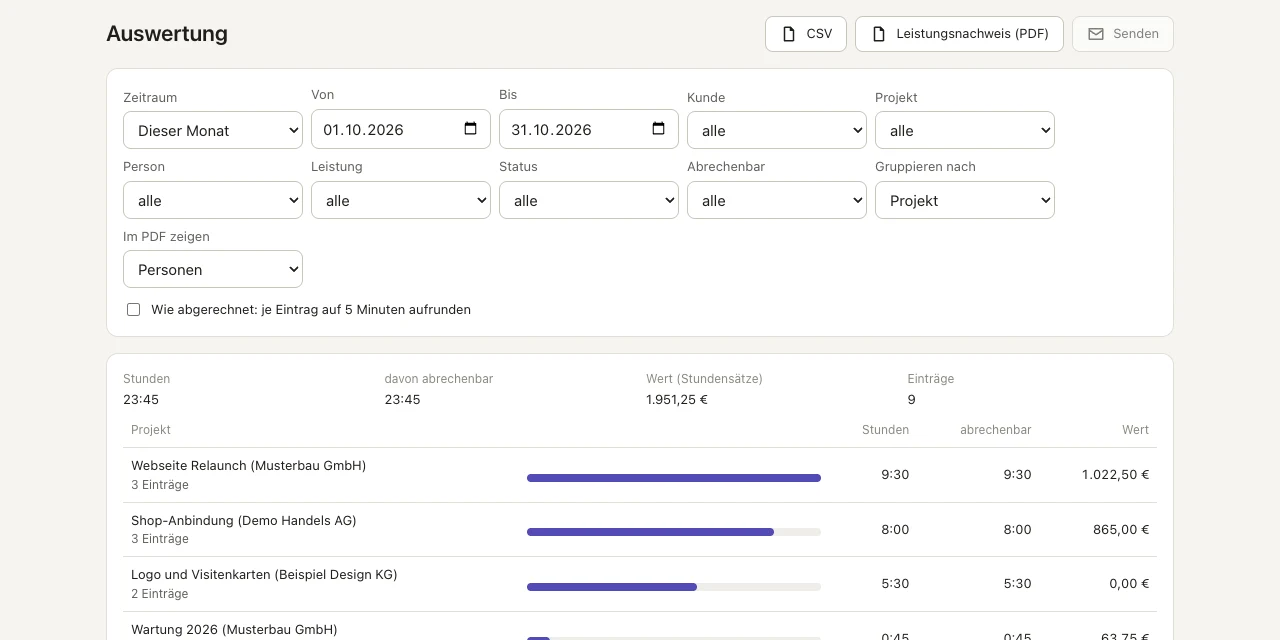Click the Einträge count 9
The height and width of the screenshot is (640, 1280).
[911, 400]
